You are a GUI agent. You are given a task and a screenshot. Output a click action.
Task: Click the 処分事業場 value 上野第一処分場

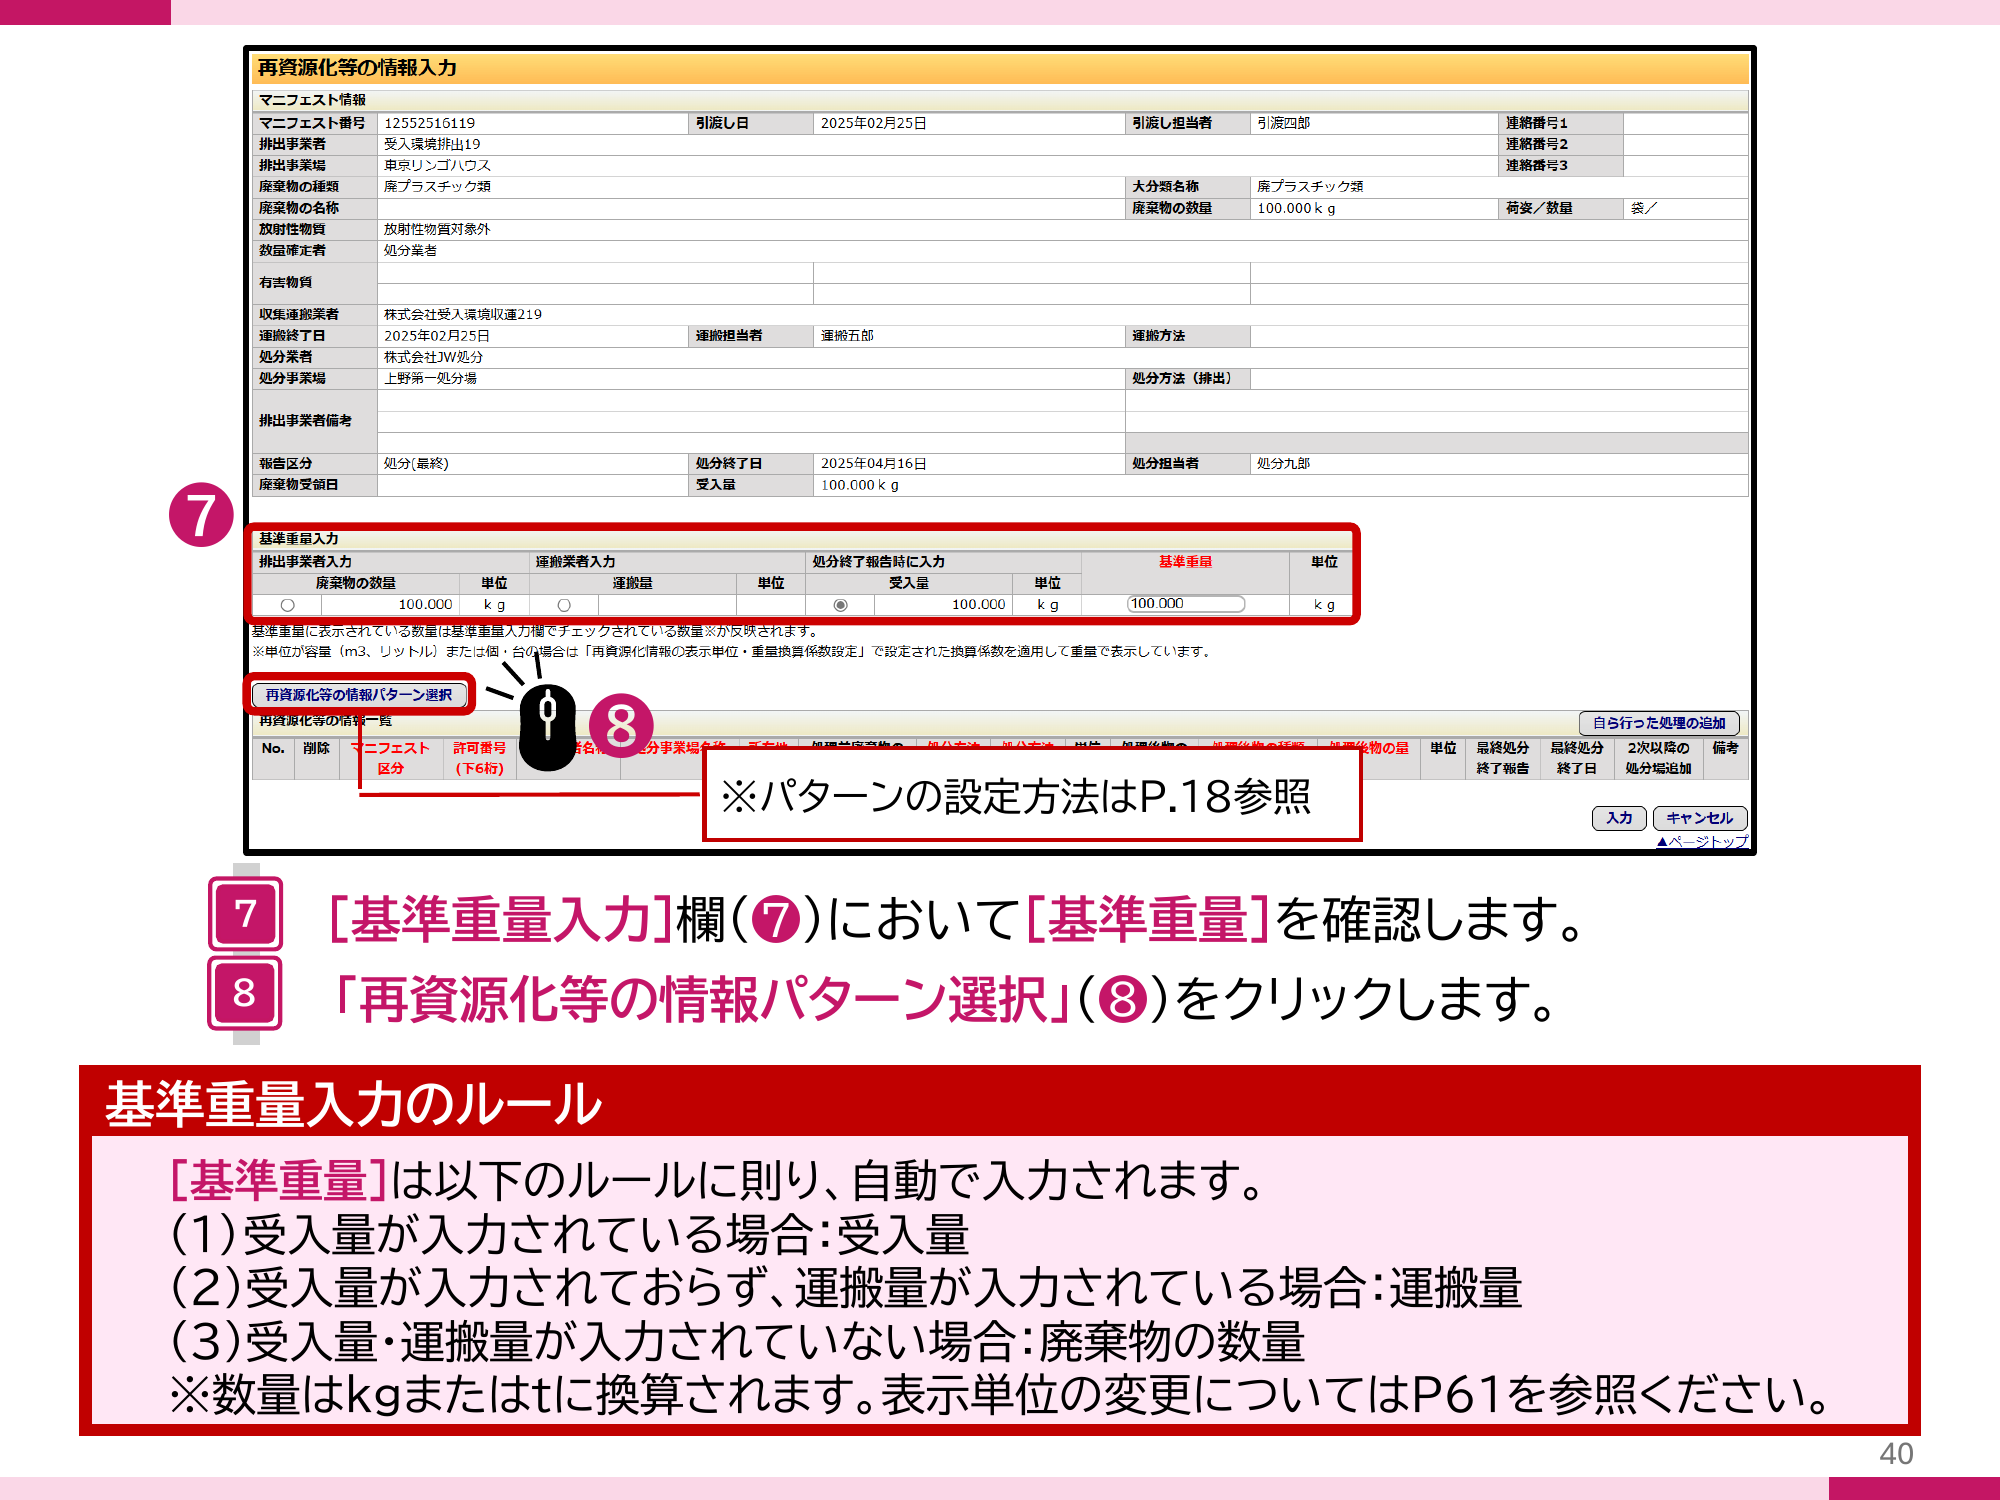(x=430, y=378)
